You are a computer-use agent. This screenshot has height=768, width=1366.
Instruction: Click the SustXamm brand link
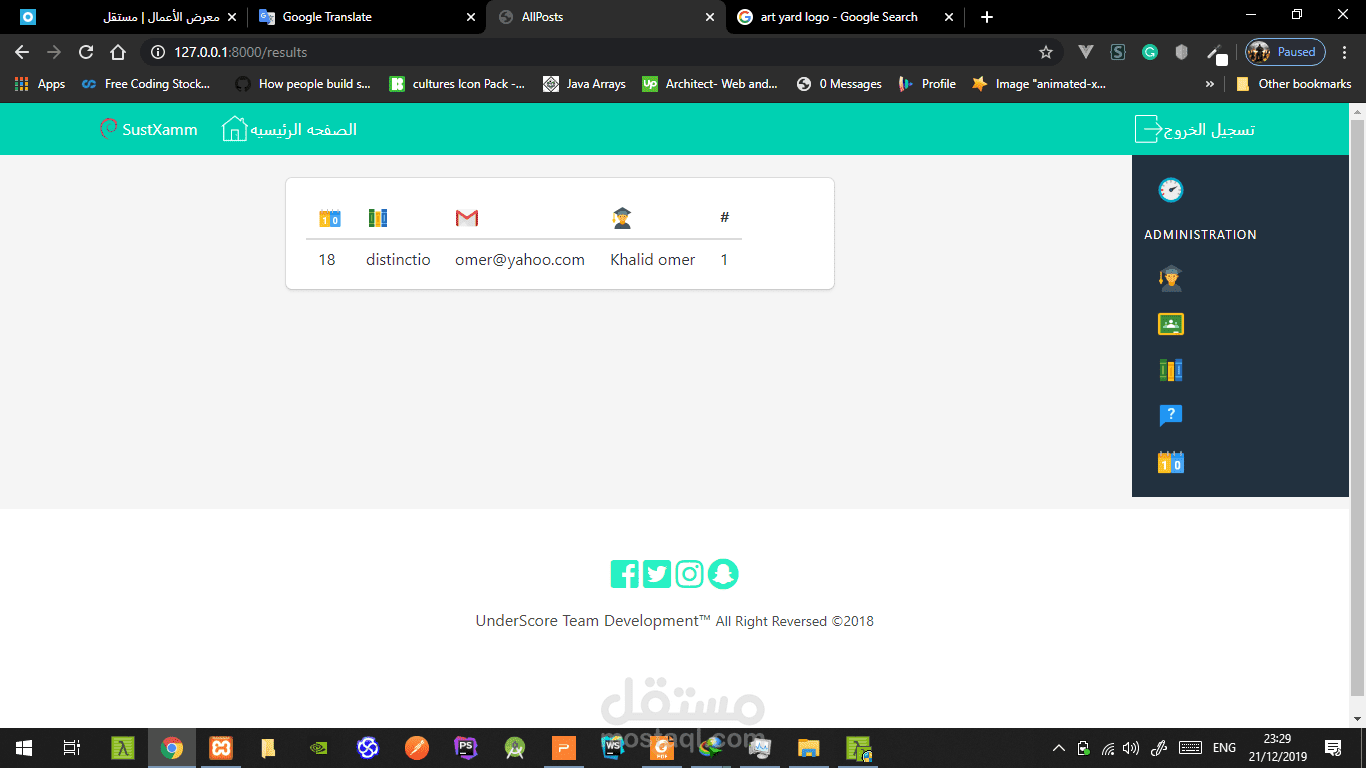pyautogui.click(x=160, y=130)
